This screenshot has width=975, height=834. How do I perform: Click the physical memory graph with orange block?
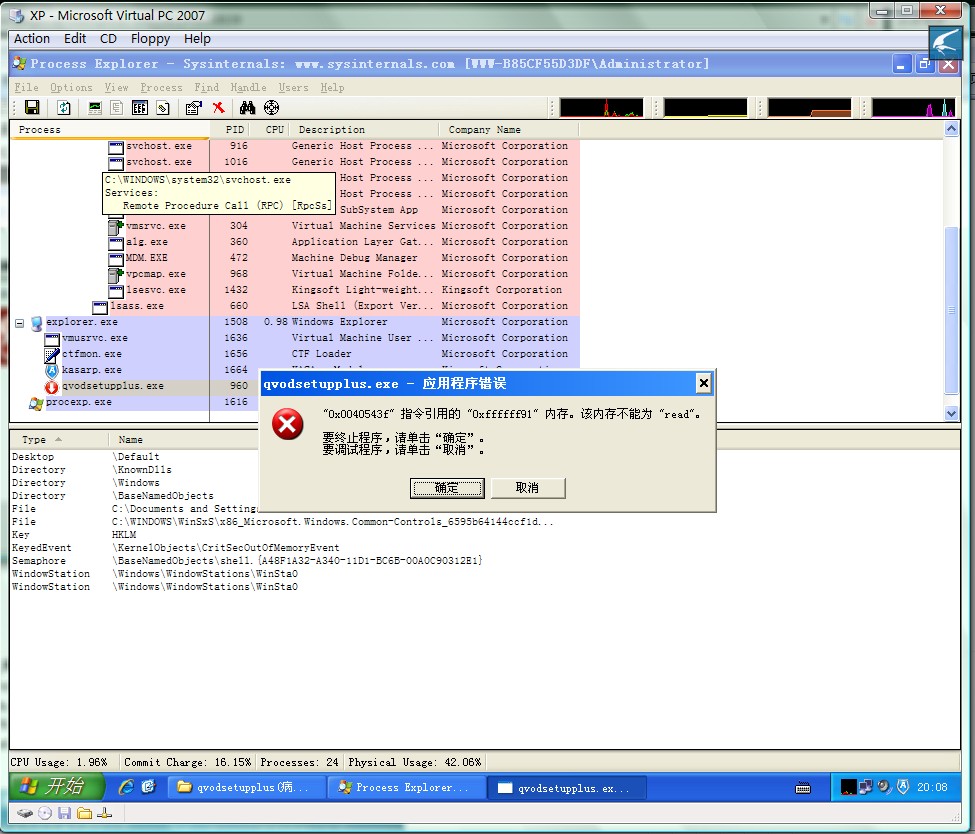809,108
